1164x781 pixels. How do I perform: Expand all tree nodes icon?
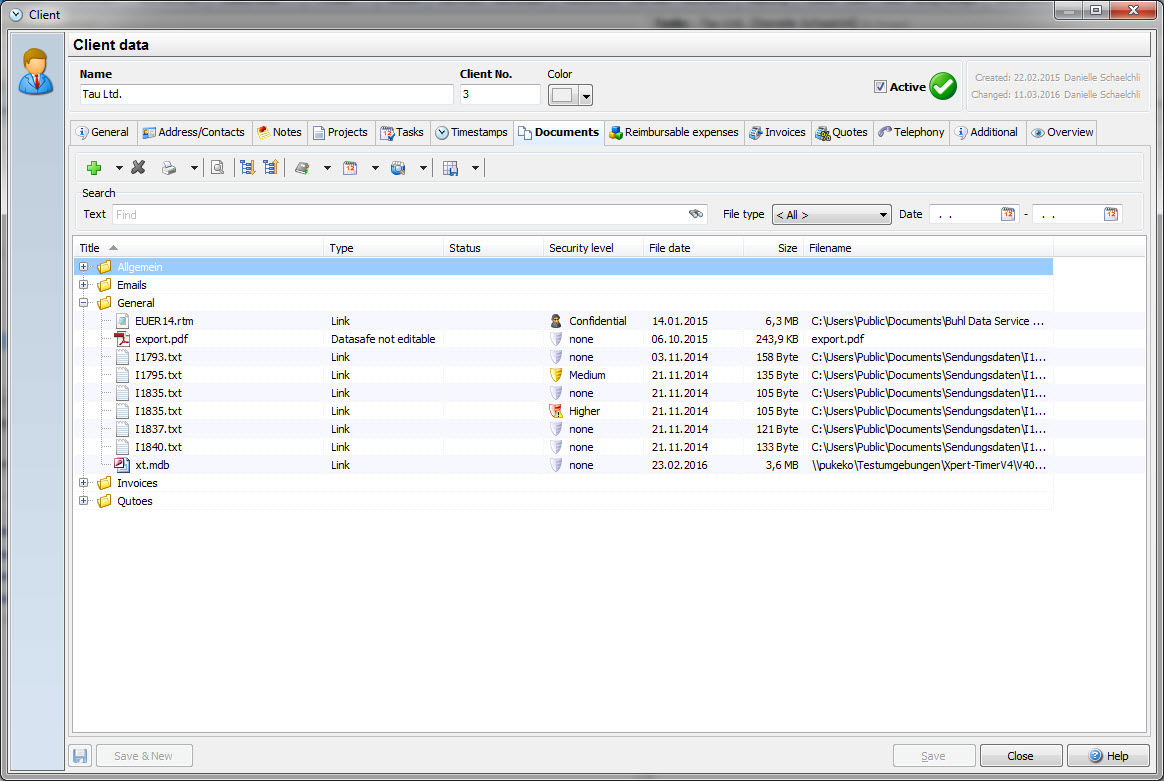[x=247, y=168]
